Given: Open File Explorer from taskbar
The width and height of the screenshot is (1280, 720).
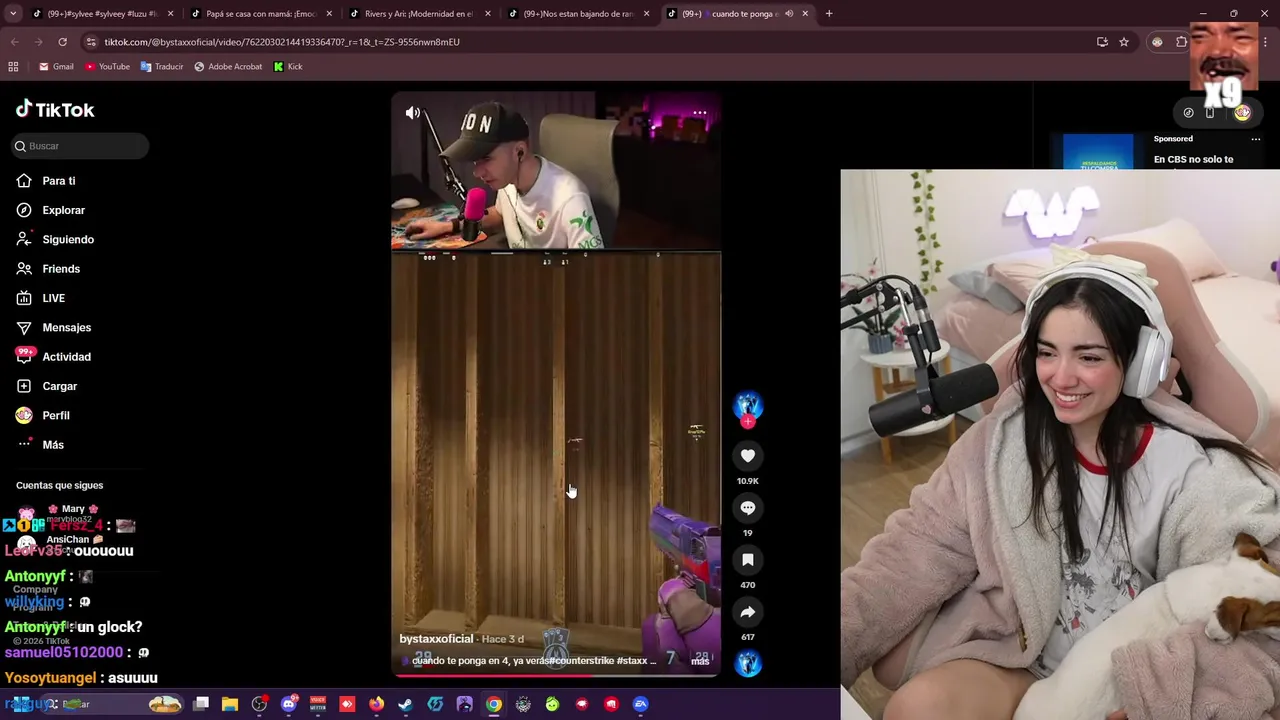Looking at the screenshot, I should click(x=230, y=704).
